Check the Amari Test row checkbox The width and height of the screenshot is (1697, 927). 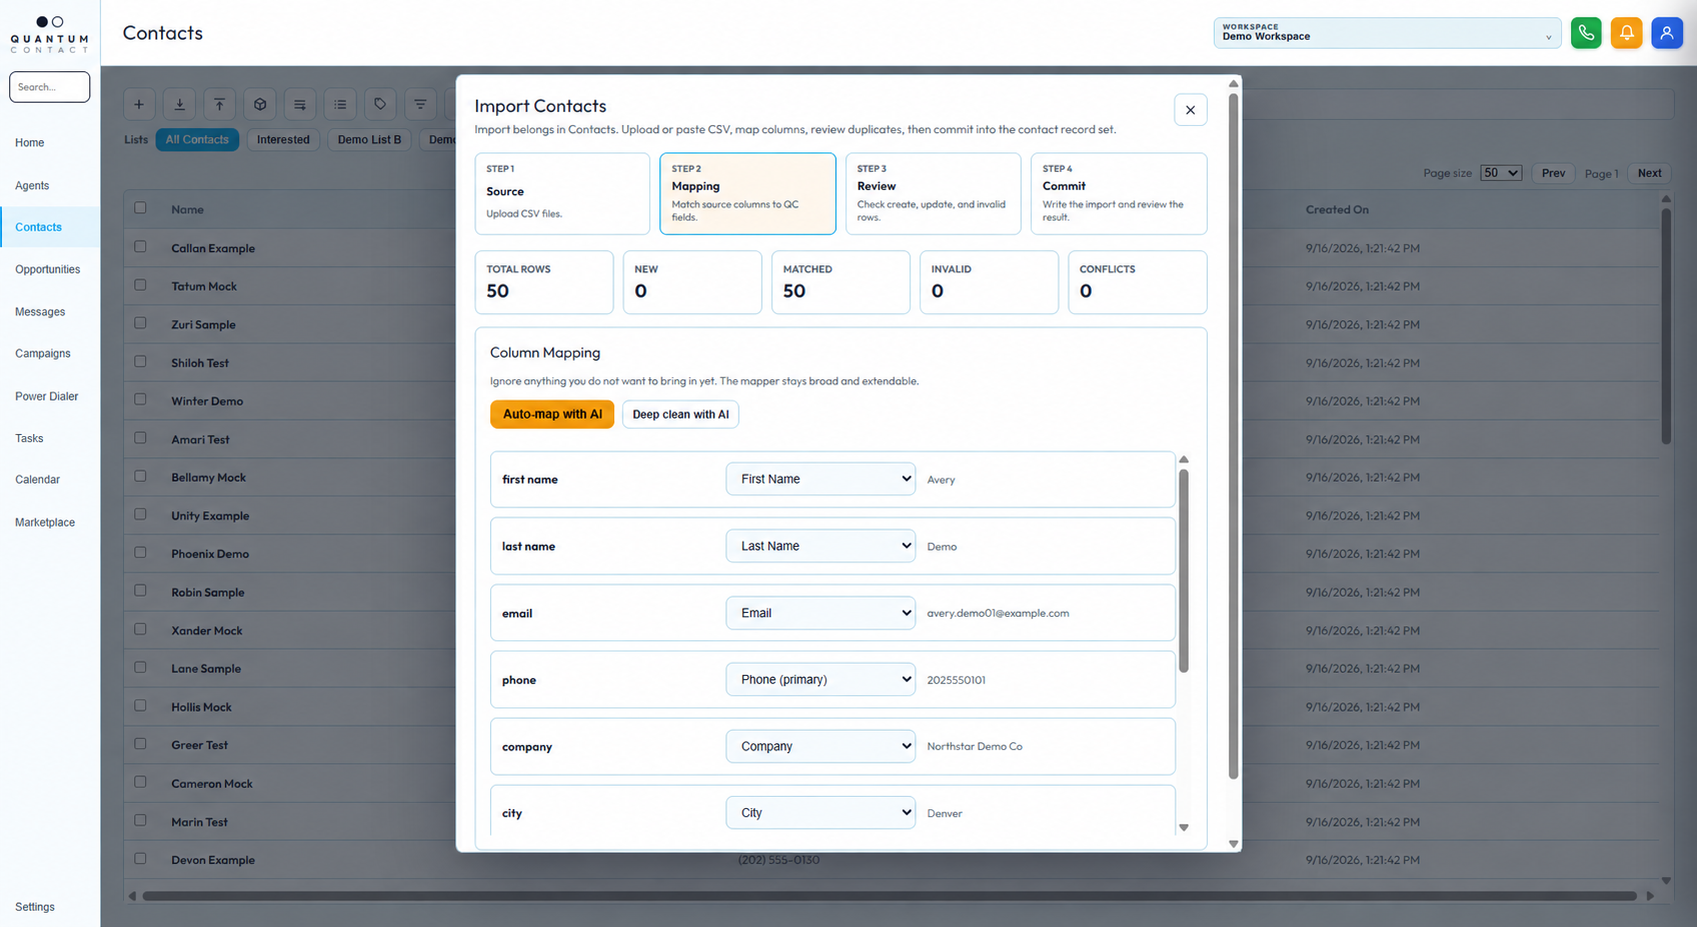pos(140,438)
